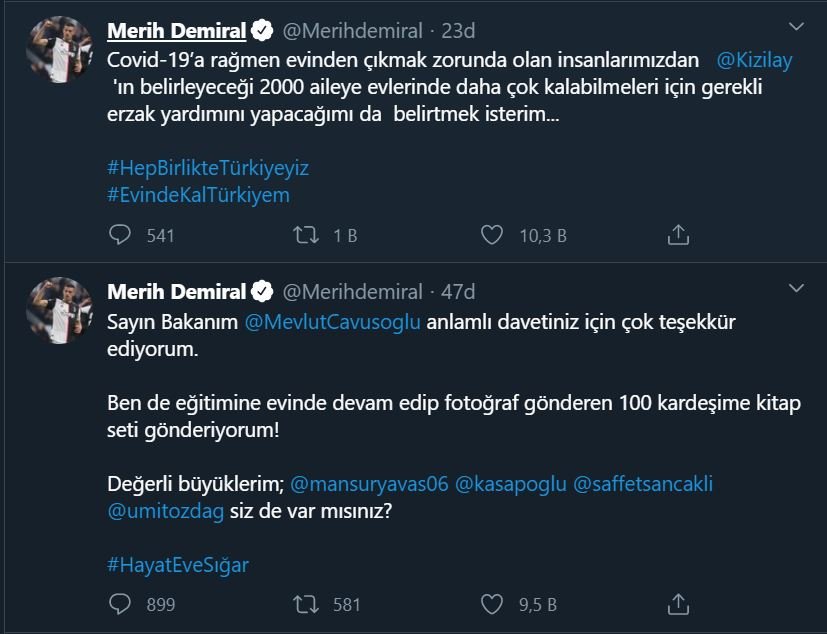The width and height of the screenshot is (827, 634).
Task: Reply to the HayatEveSığar tweet
Action: coord(120,604)
